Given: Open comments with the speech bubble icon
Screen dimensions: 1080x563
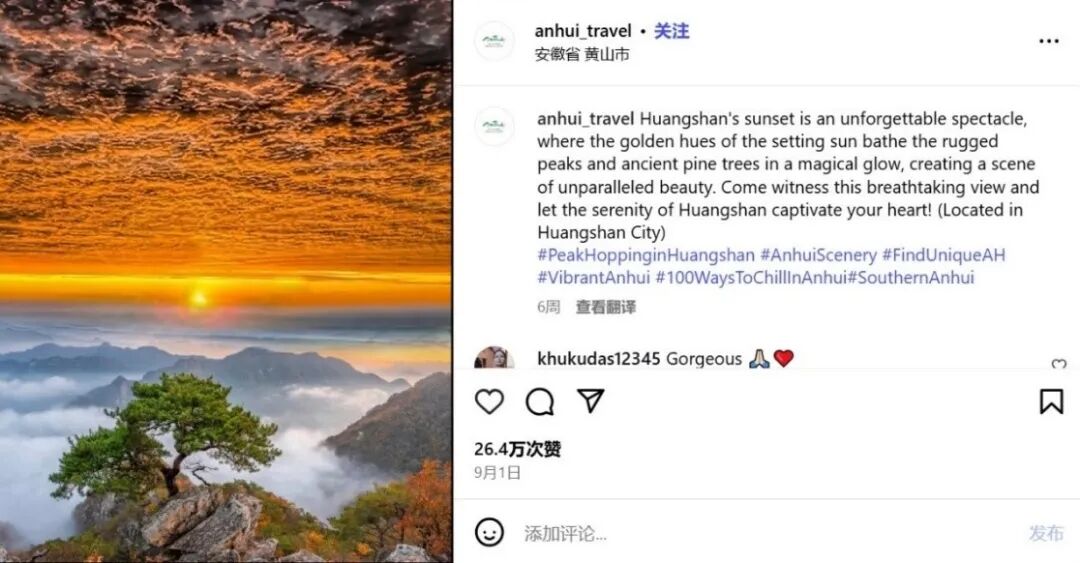Looking at the screenshot, I should (540, 401).
